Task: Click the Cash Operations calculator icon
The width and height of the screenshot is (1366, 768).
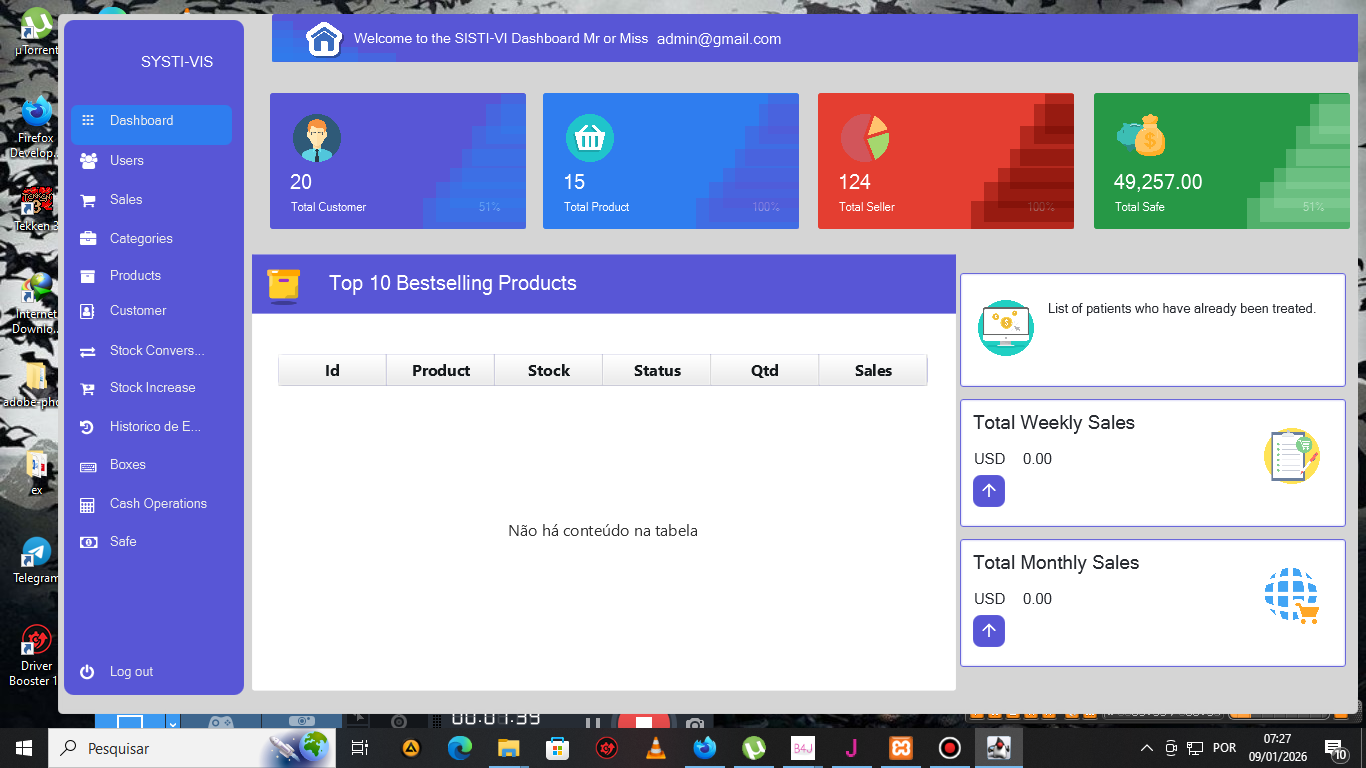Action: click(x=88, y=504)
